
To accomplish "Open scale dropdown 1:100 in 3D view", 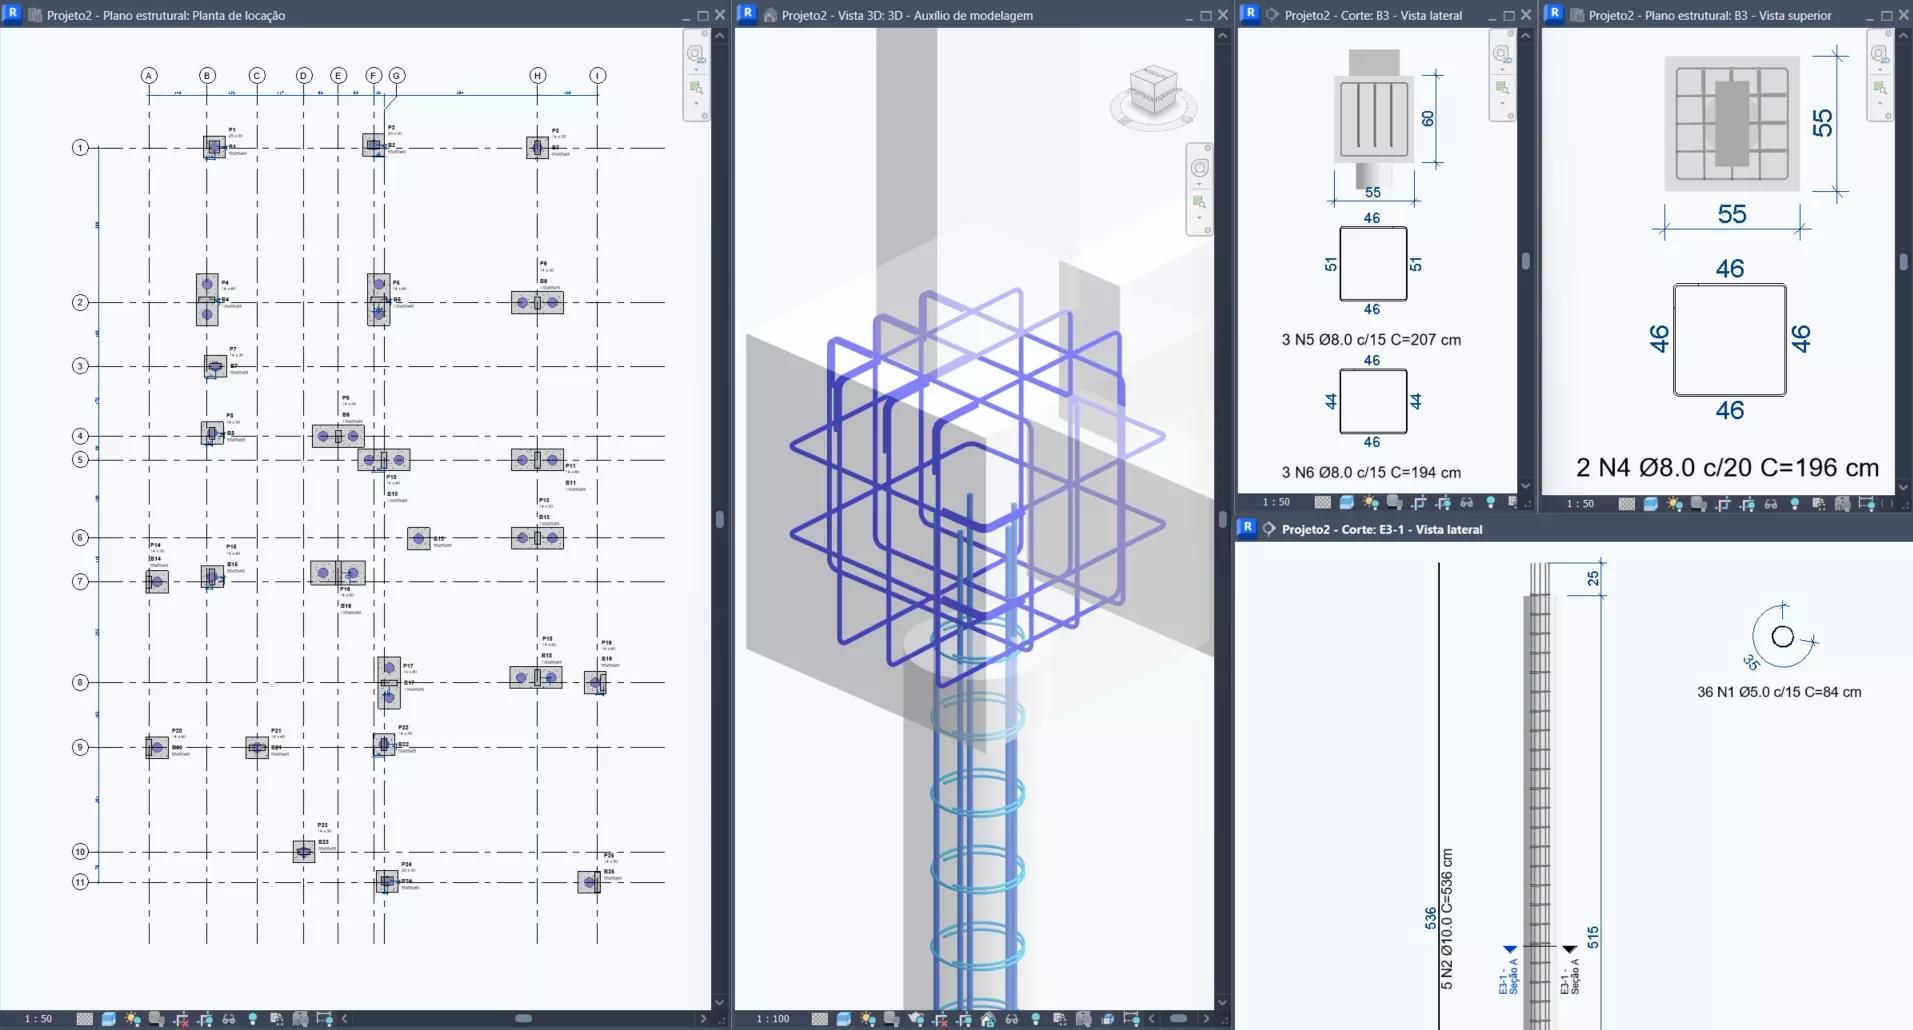I will pyautogui.click(x=773, y=1019).
